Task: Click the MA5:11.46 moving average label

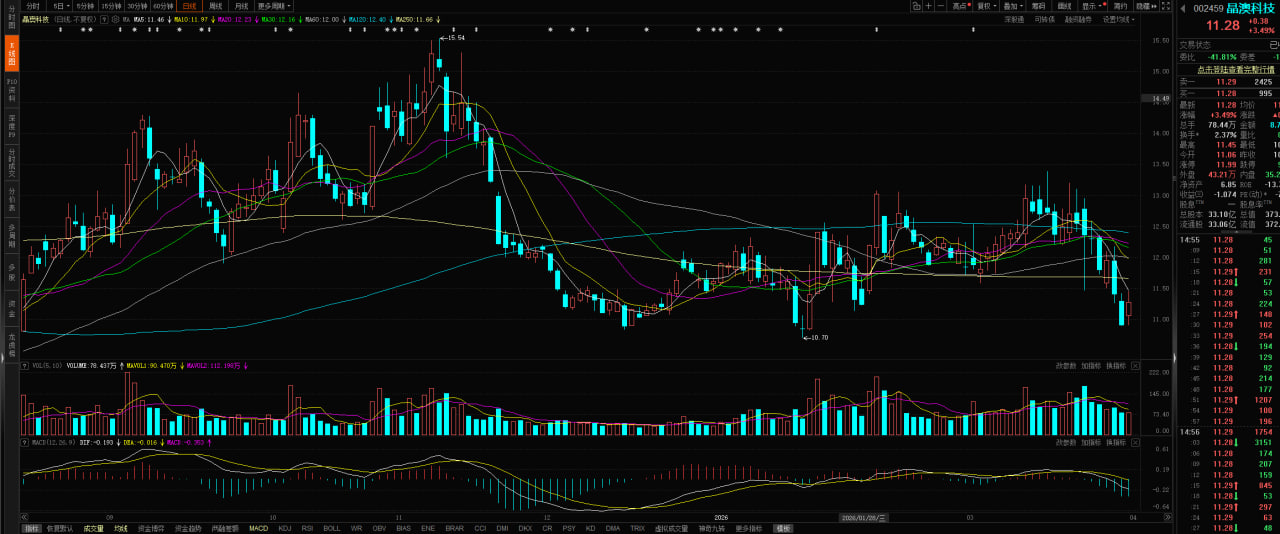Action: 149,19
